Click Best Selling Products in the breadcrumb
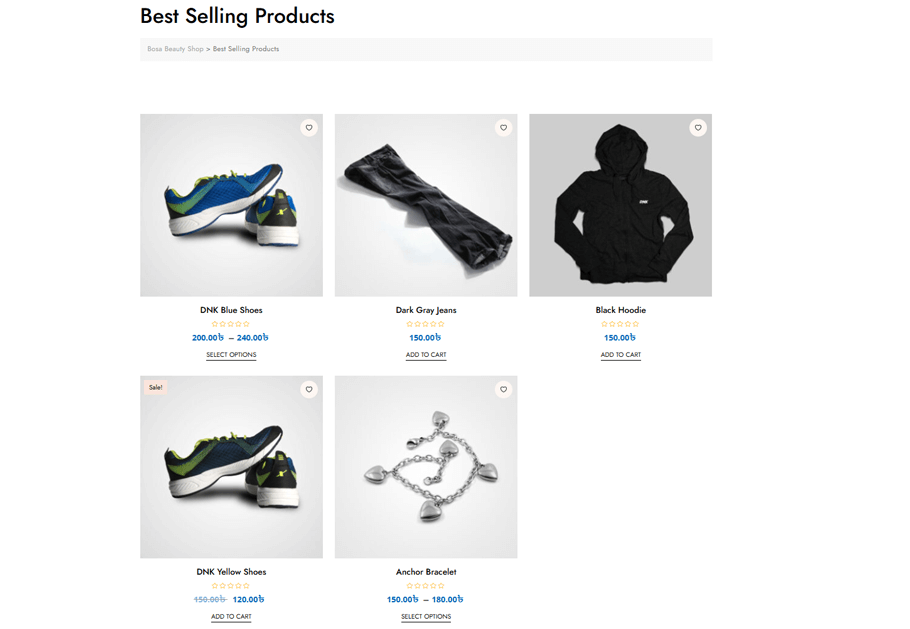This screenshot has height=629, width=910. click(244, 48)
